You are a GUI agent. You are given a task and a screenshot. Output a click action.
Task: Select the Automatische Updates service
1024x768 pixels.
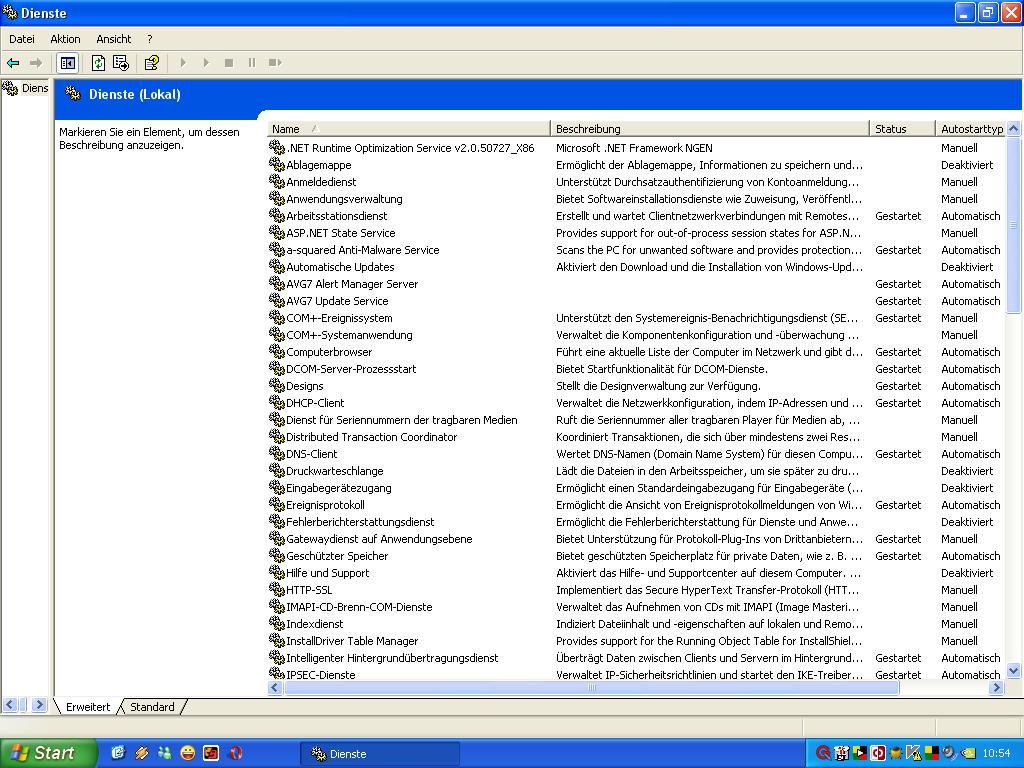pyautogui.click(x=340, y=266)
